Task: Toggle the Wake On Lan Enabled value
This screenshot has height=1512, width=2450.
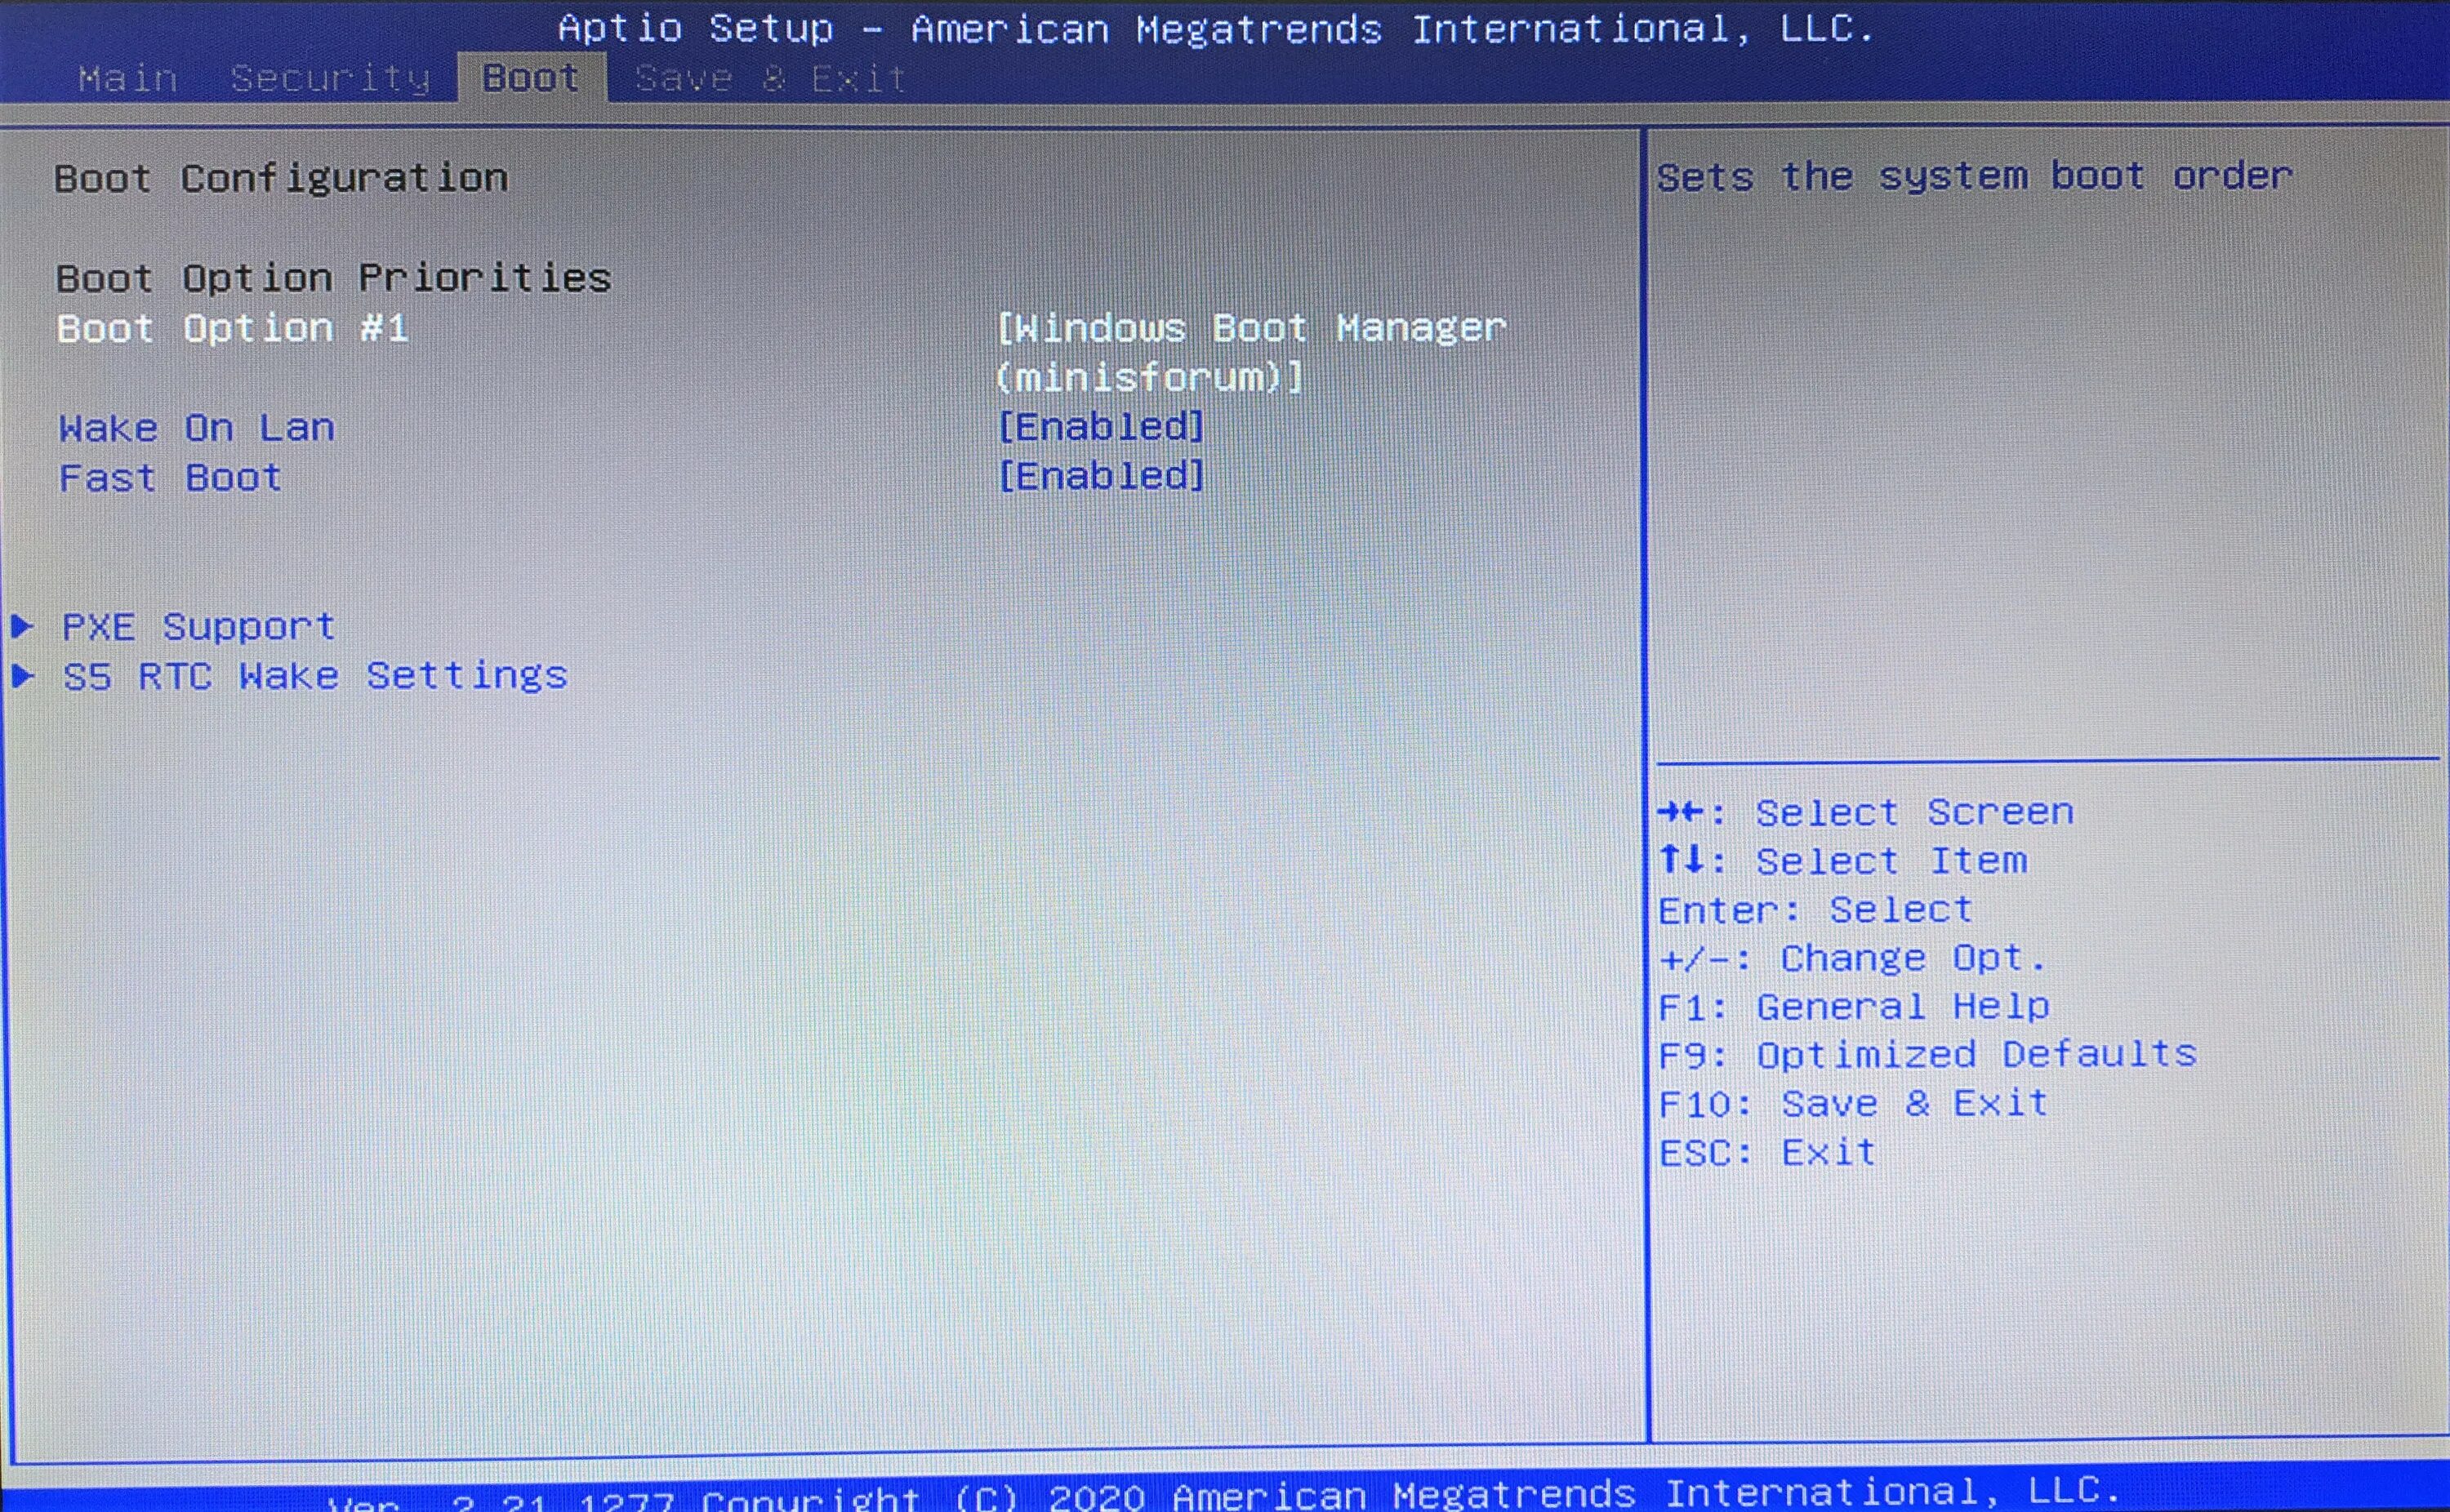Action: [x=1101, y=427]
